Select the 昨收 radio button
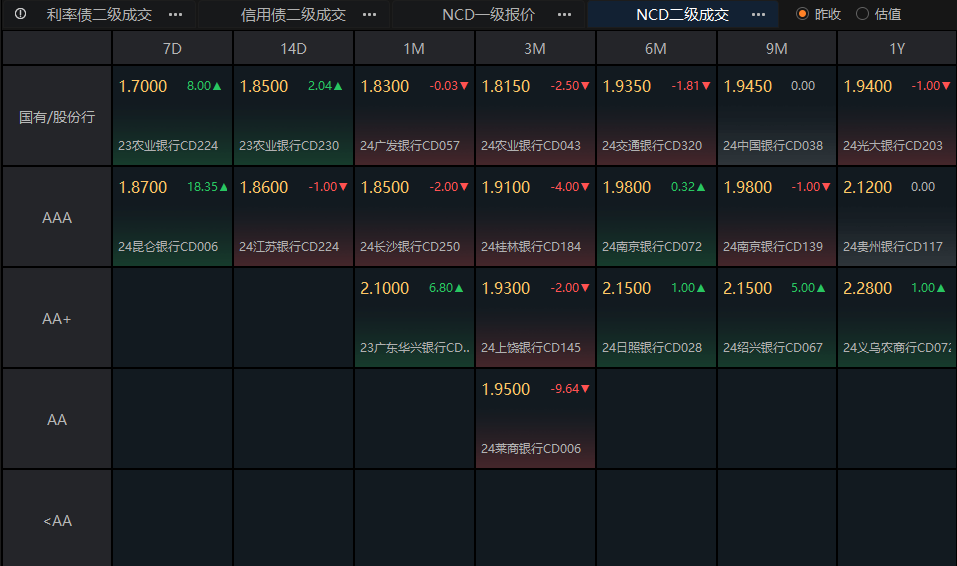This screenshot has height=566, width=957. pyautogui.click(x=803, y=14)
